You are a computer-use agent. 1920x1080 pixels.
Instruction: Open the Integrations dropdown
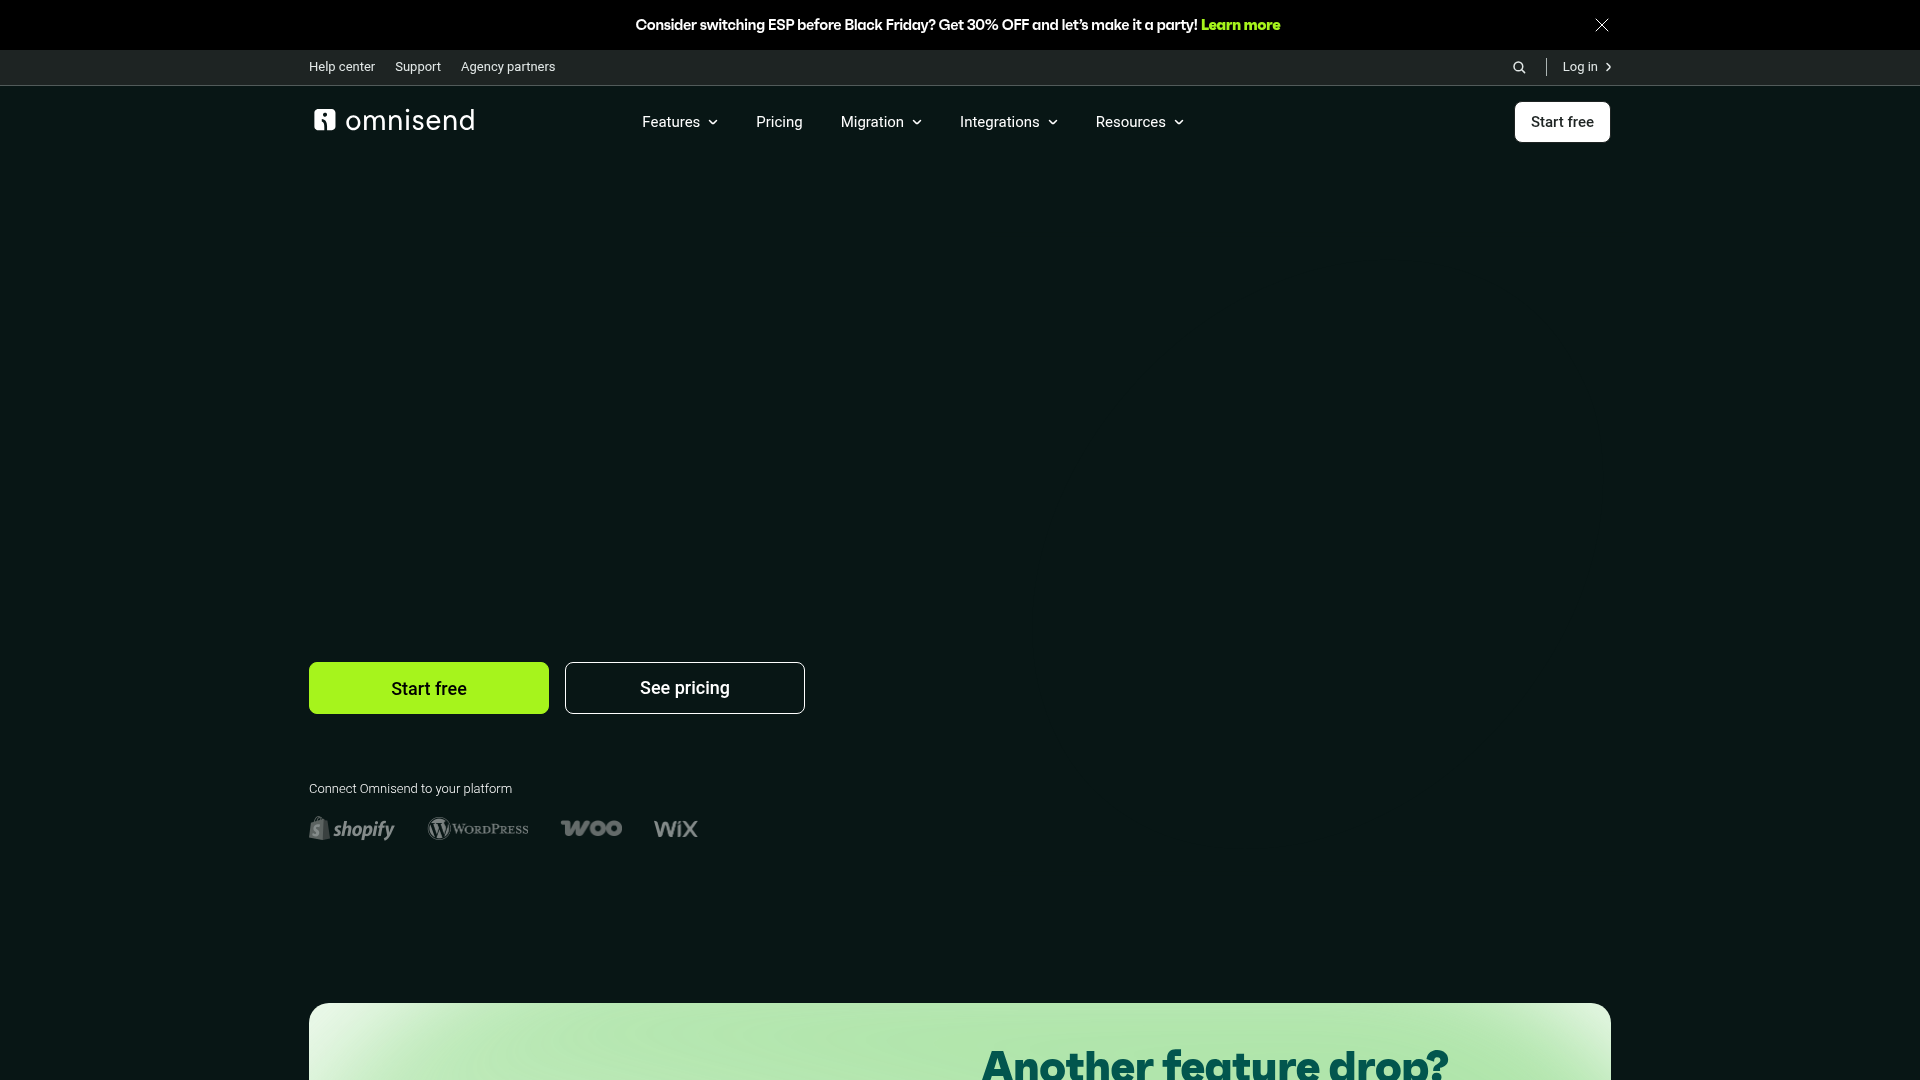1007,122
